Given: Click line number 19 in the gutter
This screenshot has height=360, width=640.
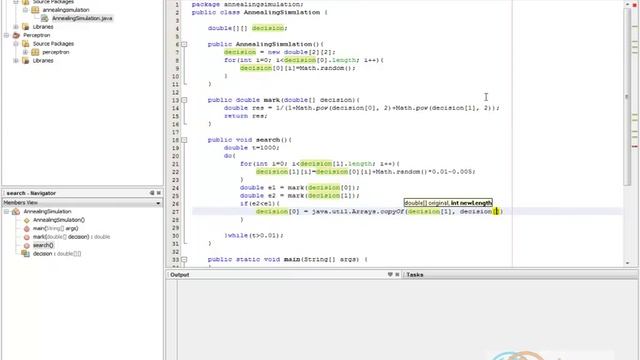Looking at the screenshot, I should 176,148.
